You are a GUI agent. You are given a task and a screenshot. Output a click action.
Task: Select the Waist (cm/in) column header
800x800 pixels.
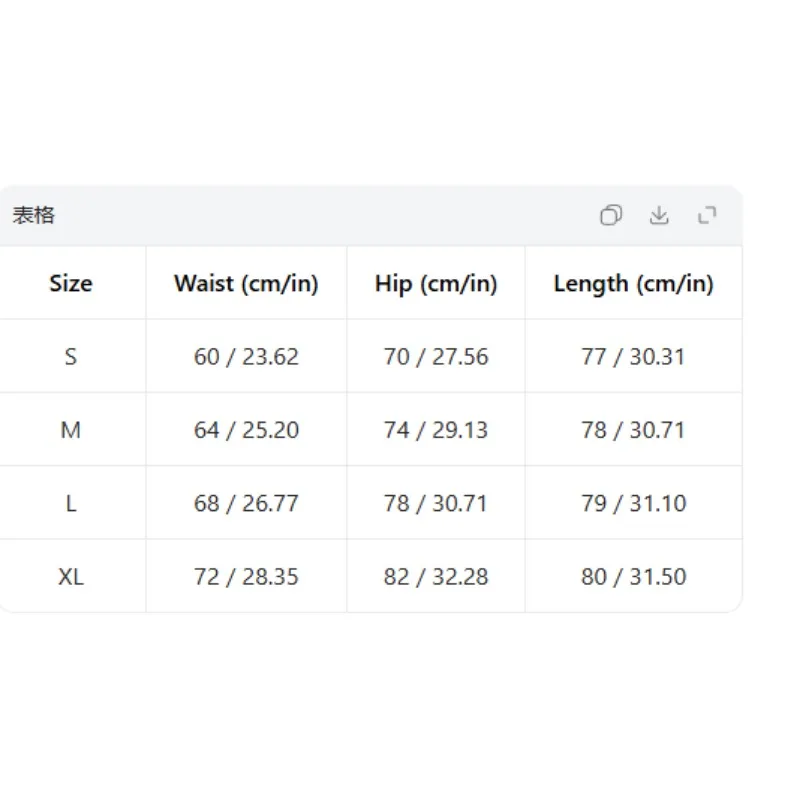coord(246,283)
